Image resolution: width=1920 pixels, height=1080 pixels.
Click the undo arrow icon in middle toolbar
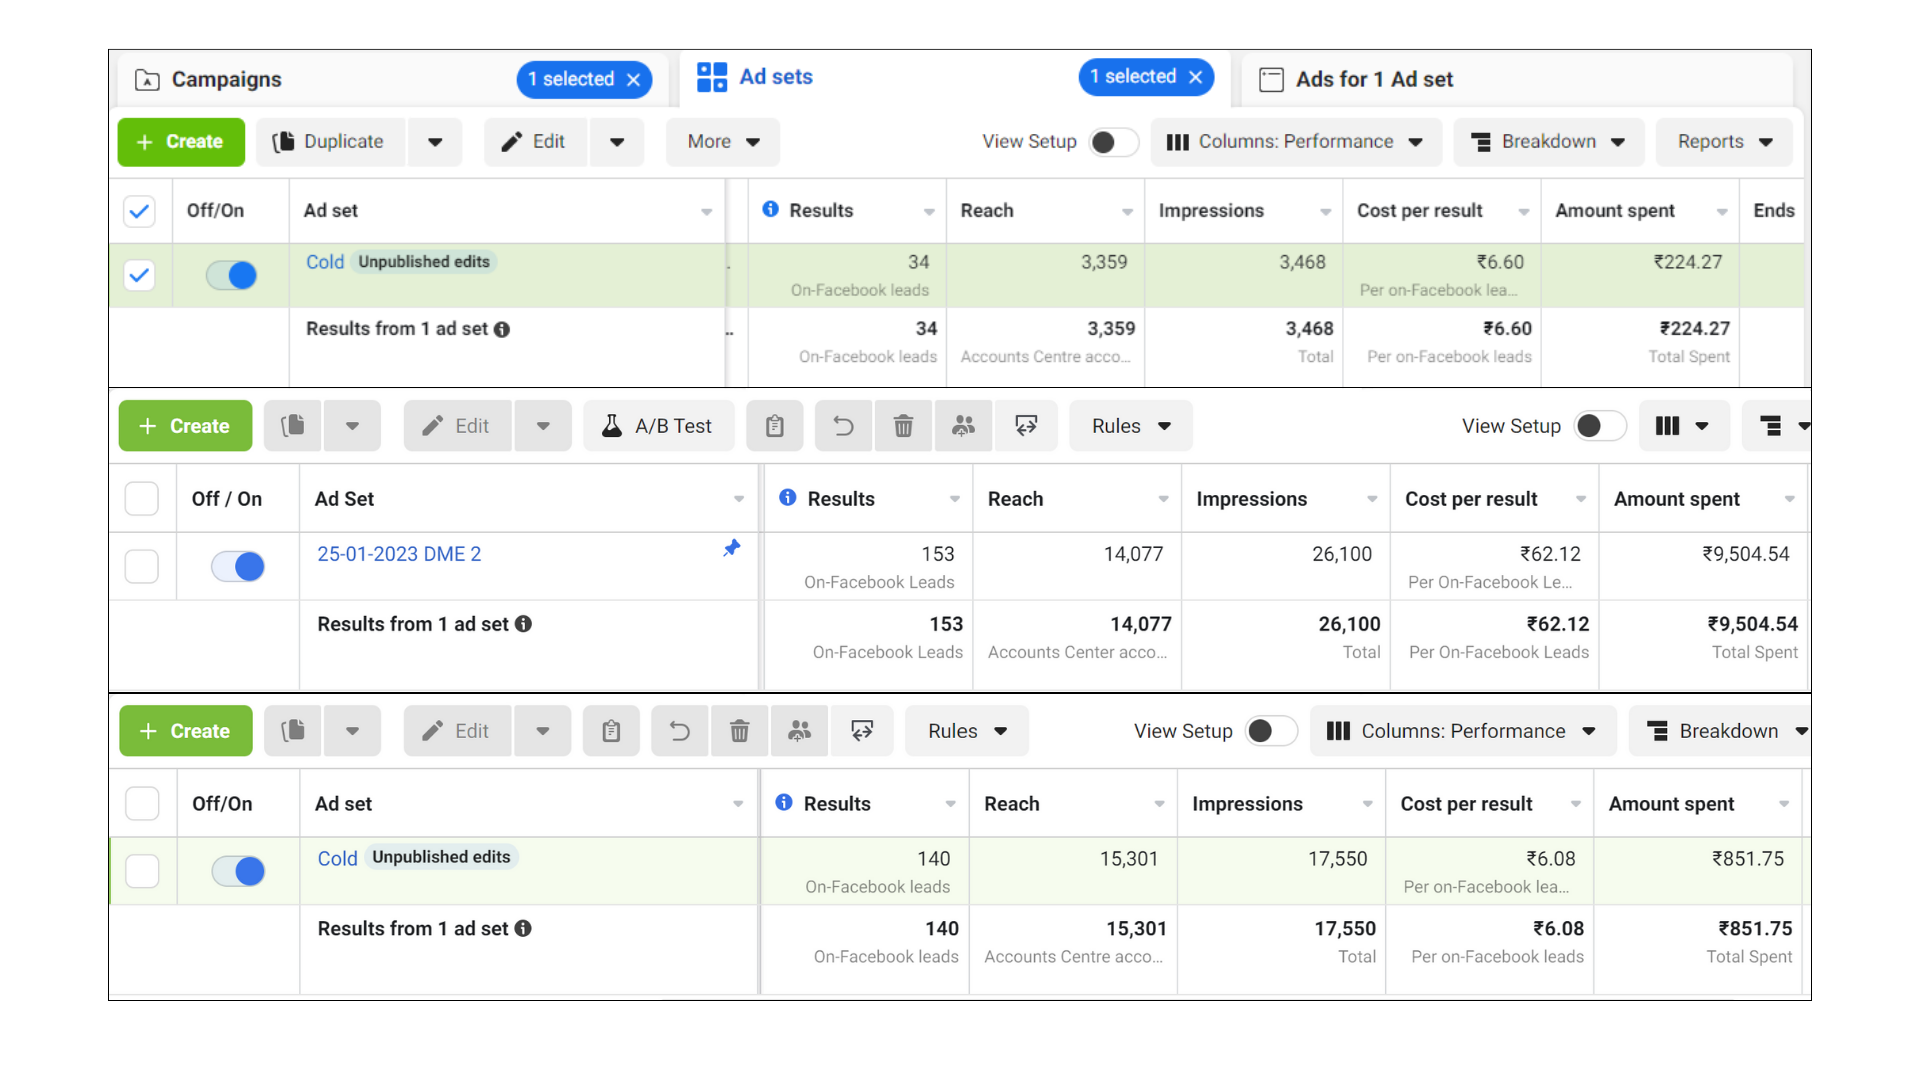[x=843, y=426]
